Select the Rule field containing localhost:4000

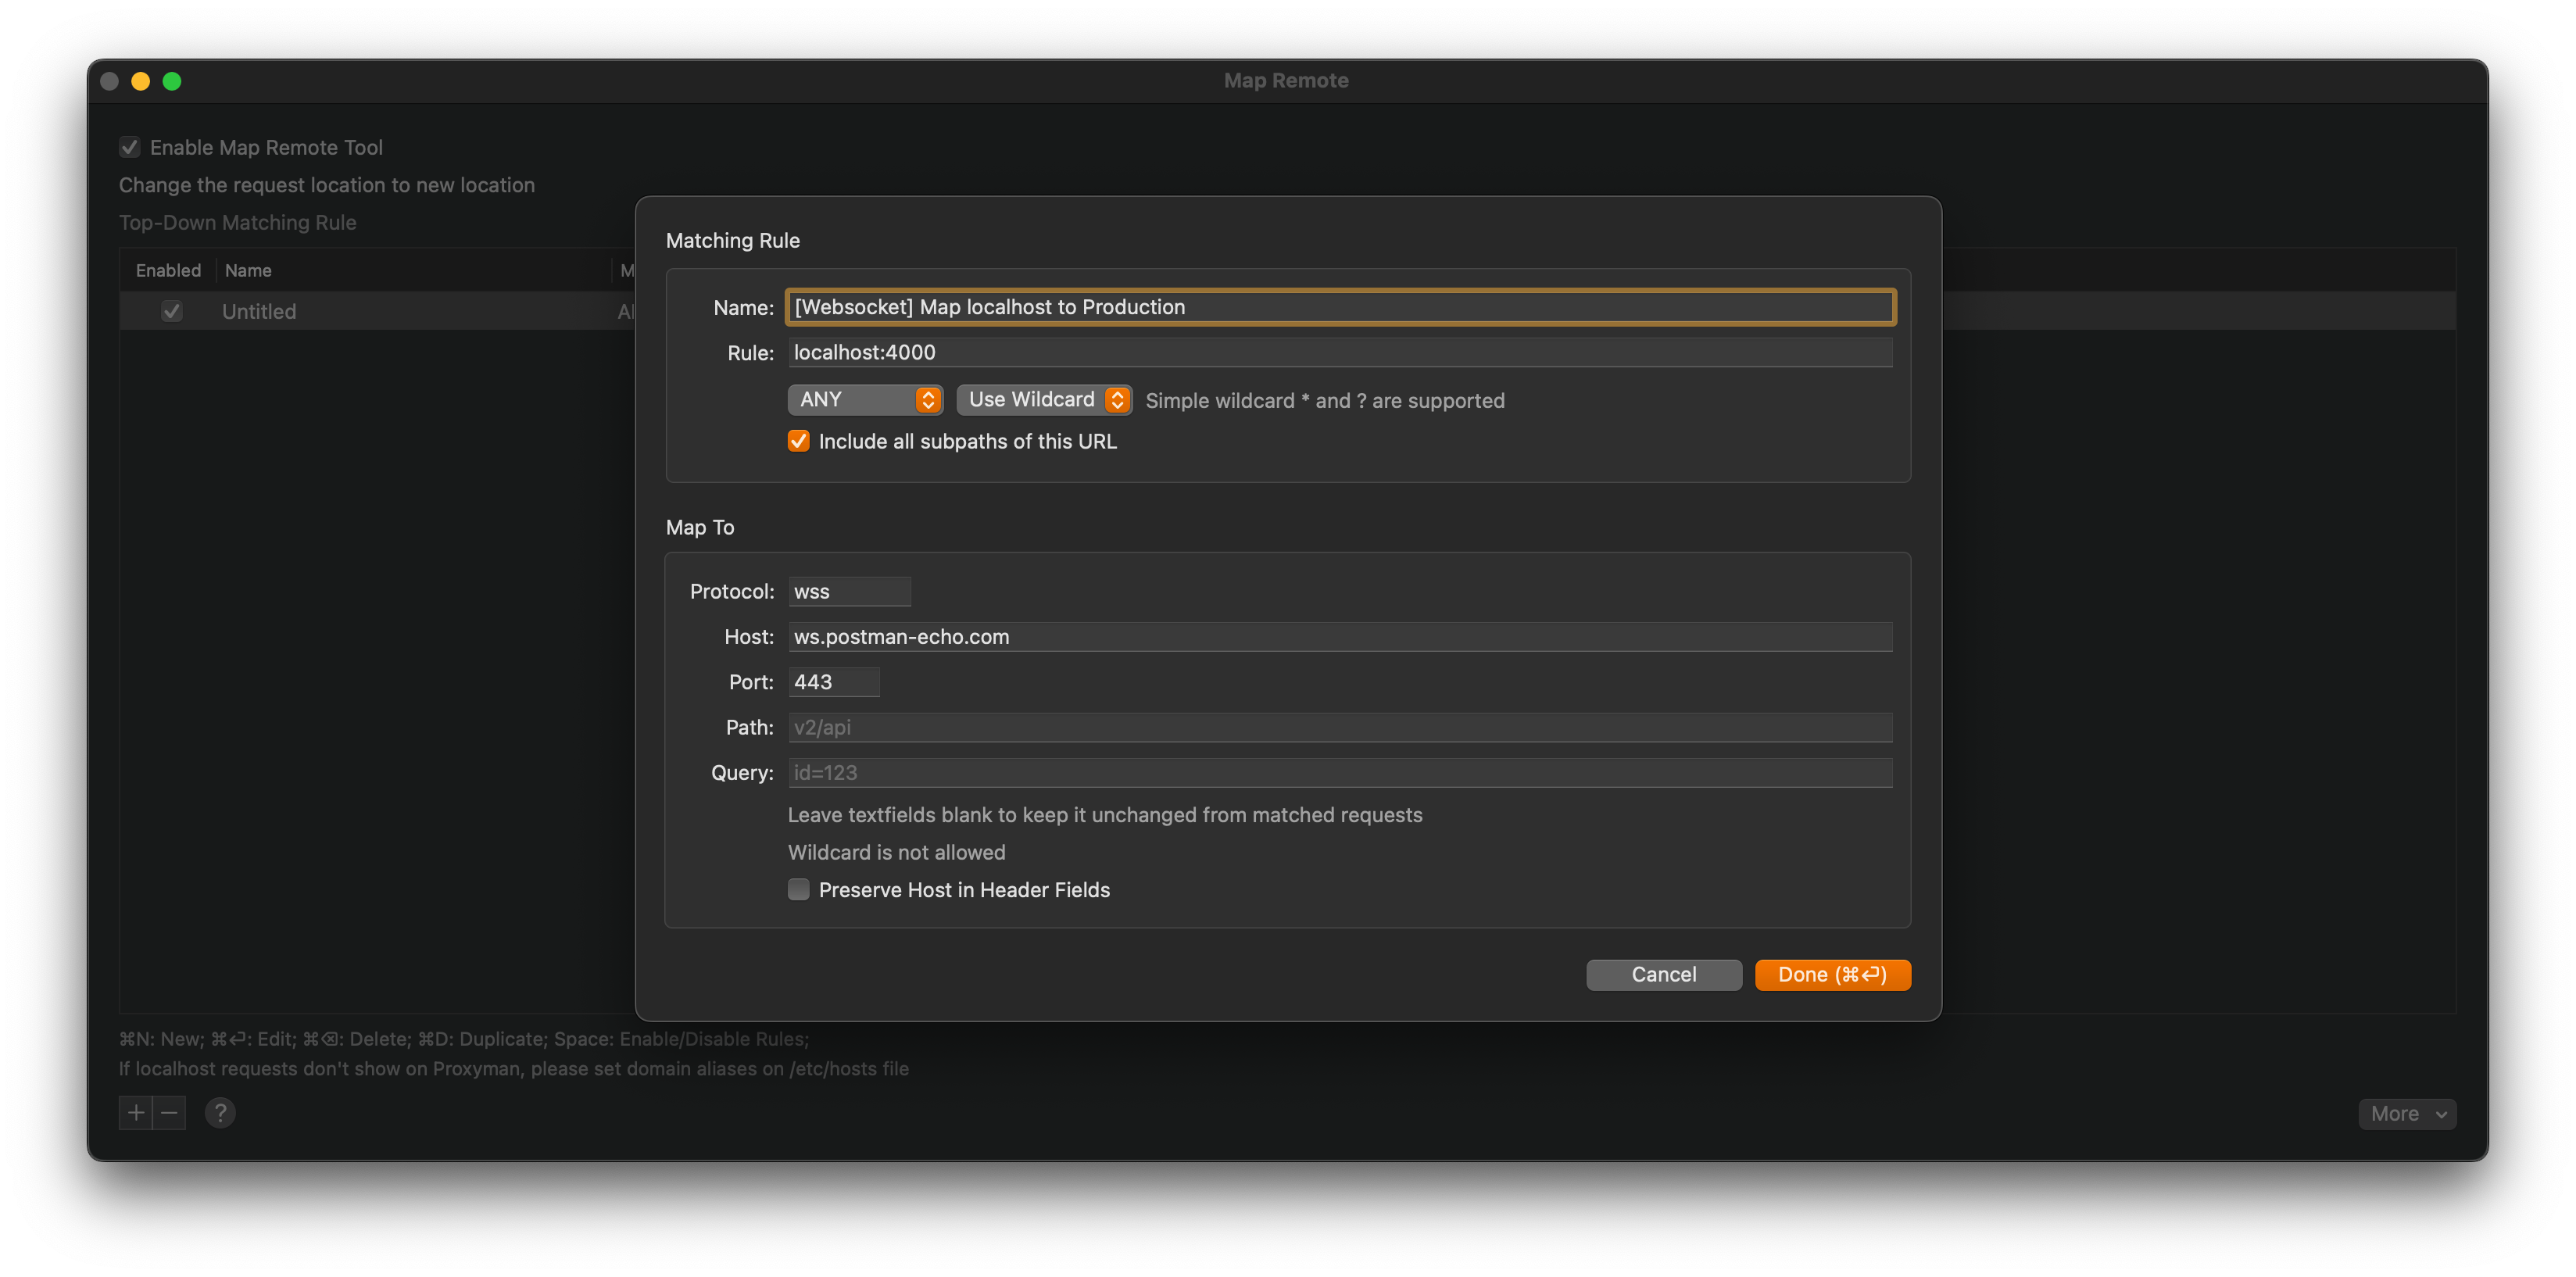pyautogui.click(x=1340, y=352)
